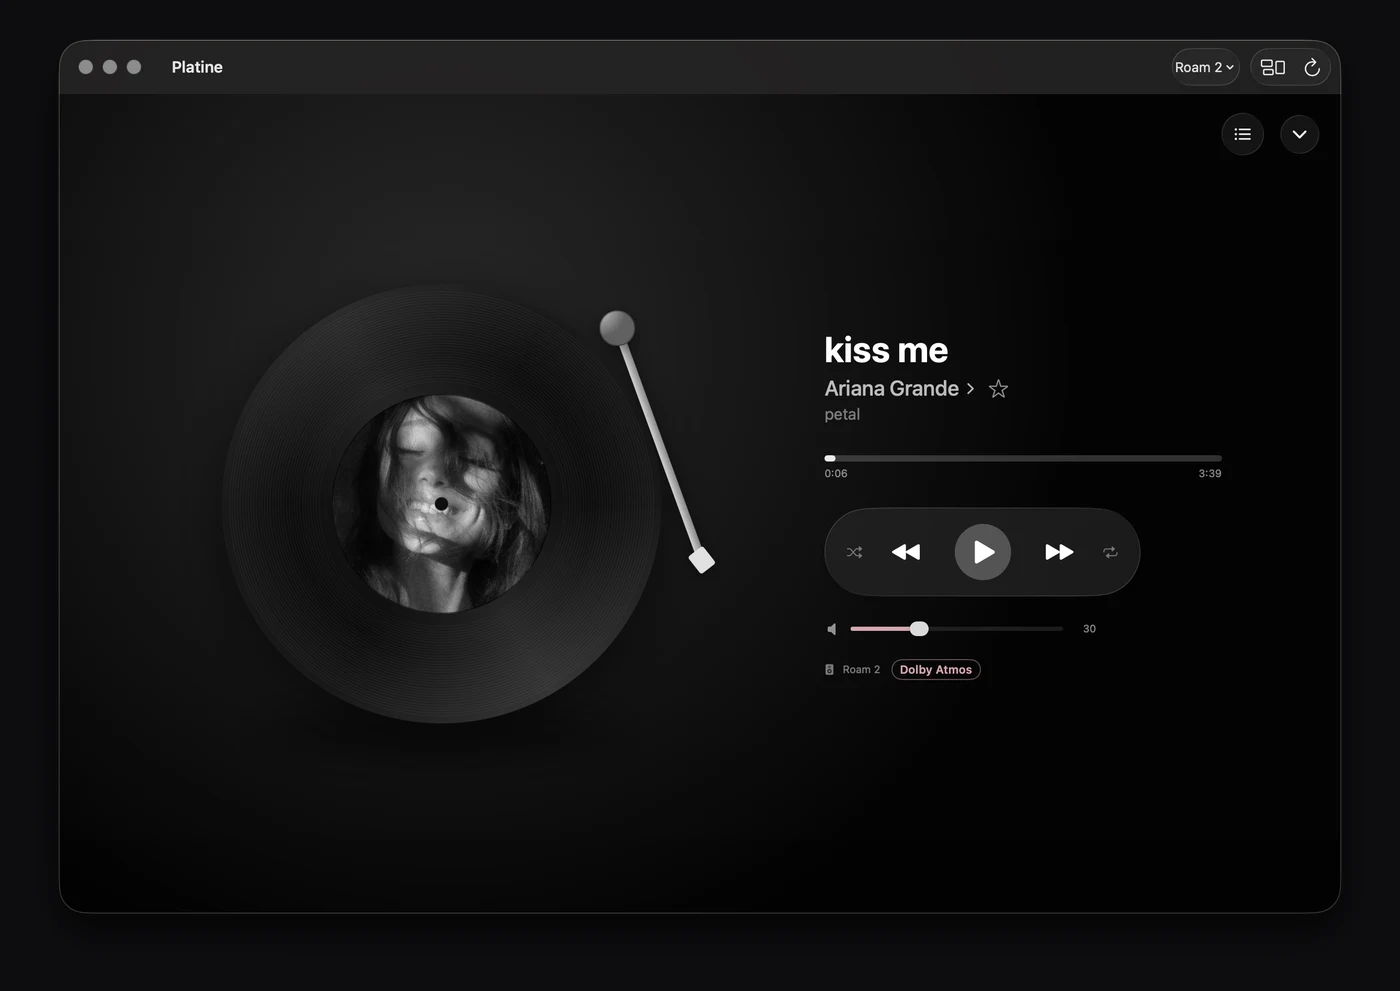
Task: Click the turntable tonearm head
Action: [x=702, y=560]
